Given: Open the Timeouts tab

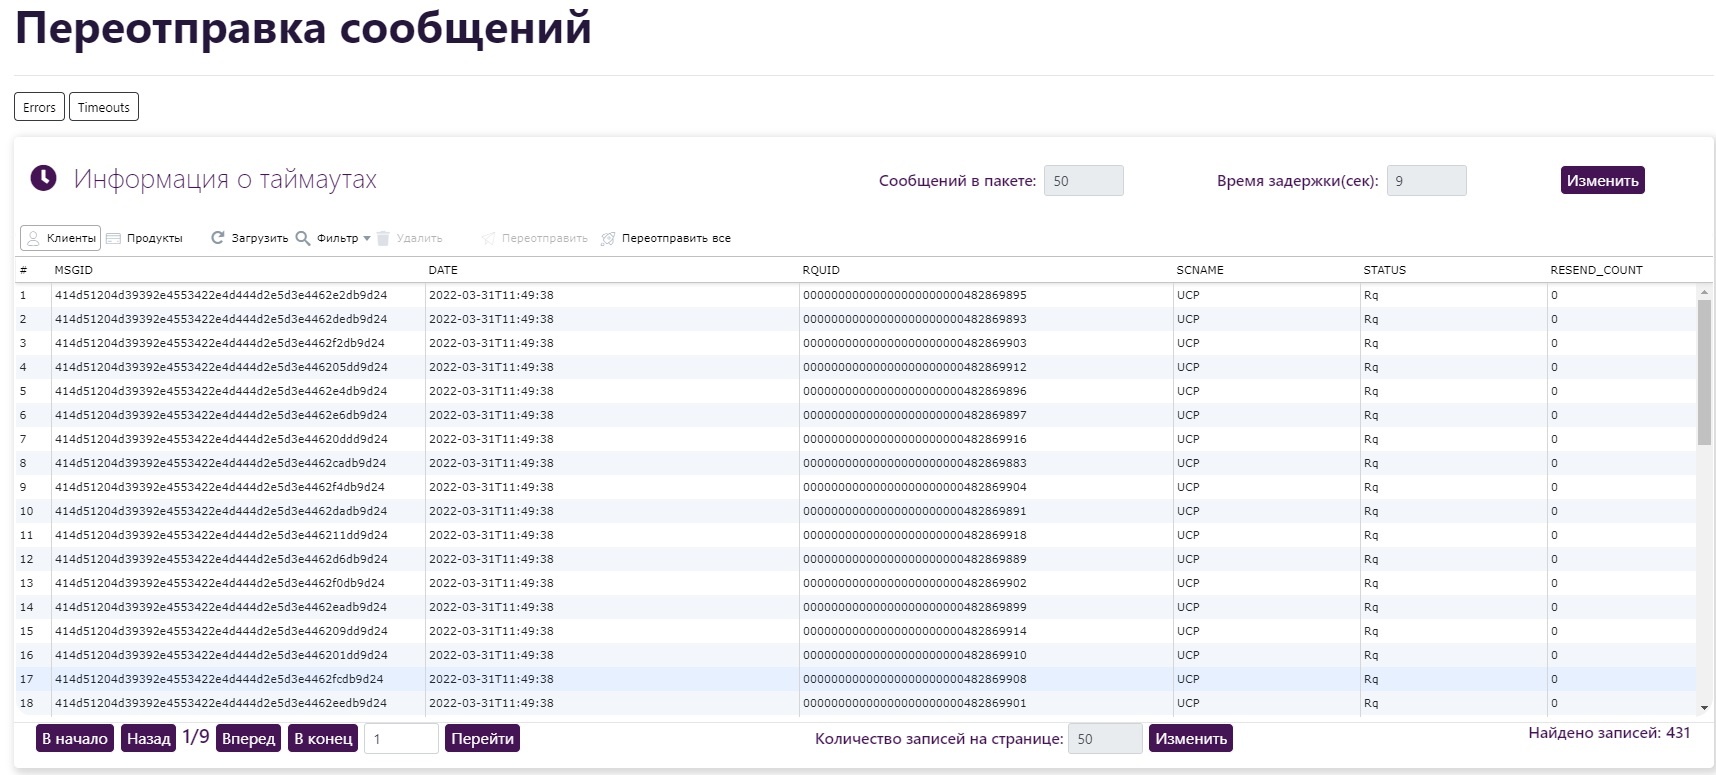Looking at the screenshot, I should 104,107.
